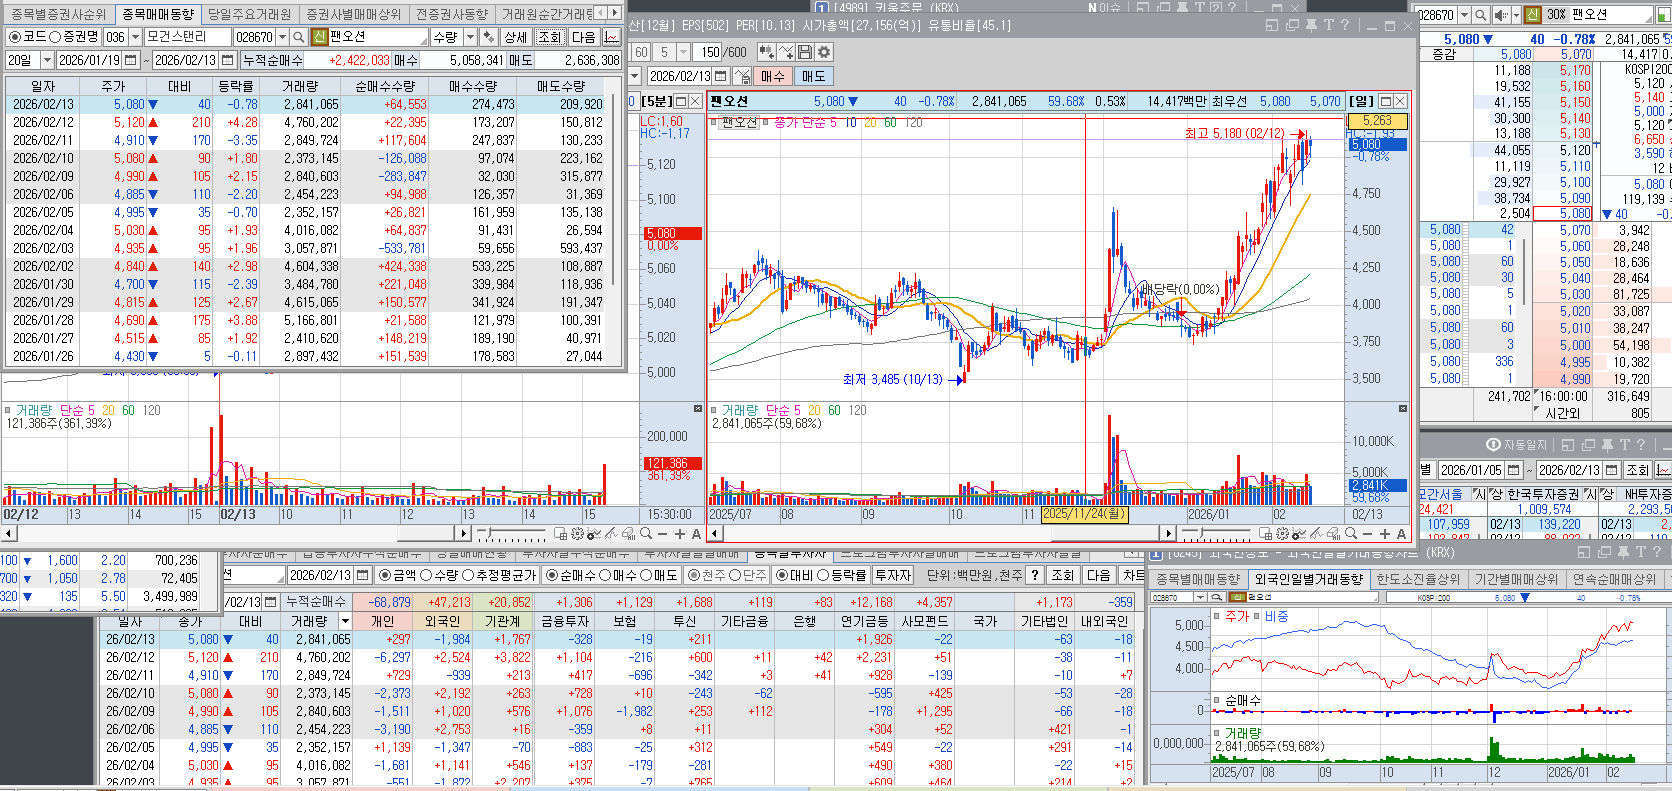Open the calendar icon in the investor trading panel
The width and height of the screenshot is (1672, 791).
pyautogui.click(x=361, y=575)
